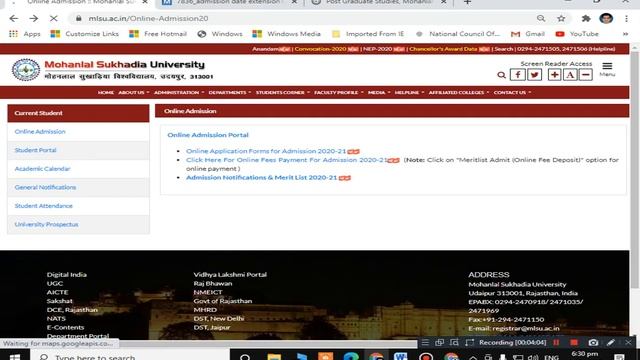
Task: Click the NEP-2020 ticker link
Action: (x=378, y=49)
